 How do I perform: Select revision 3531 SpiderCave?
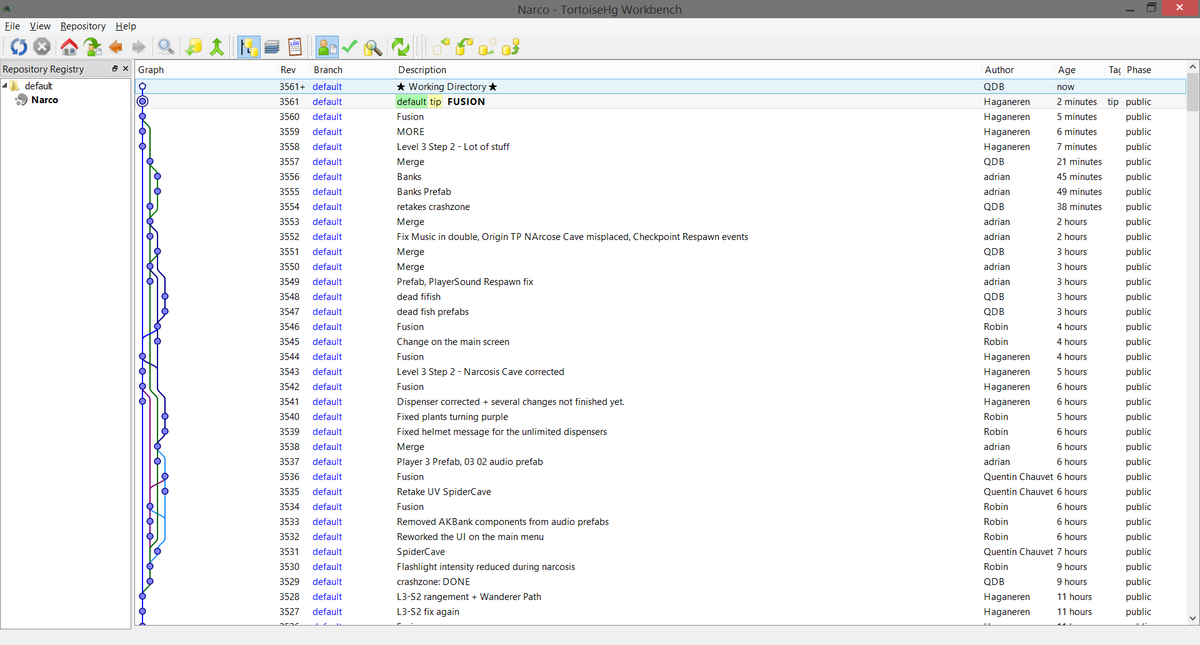[x=660, y=552]
